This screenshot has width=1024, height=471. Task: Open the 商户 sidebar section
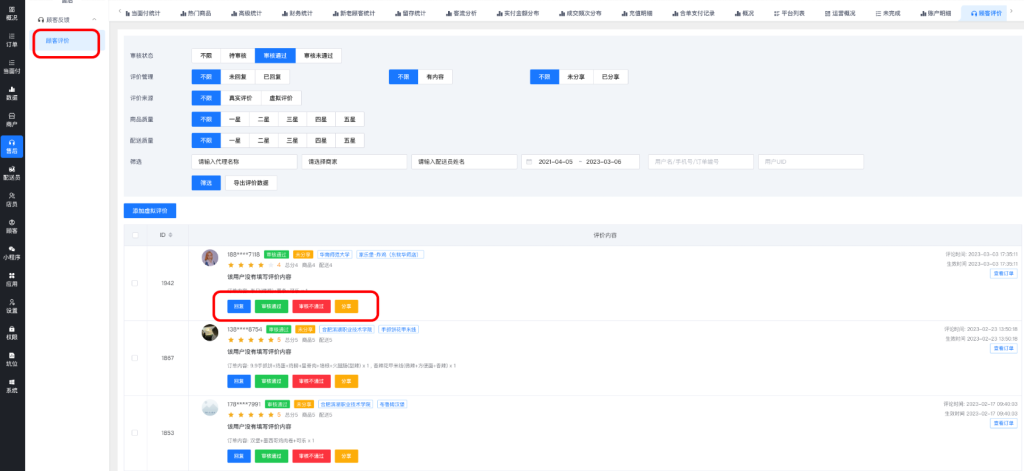click(12, 120)
